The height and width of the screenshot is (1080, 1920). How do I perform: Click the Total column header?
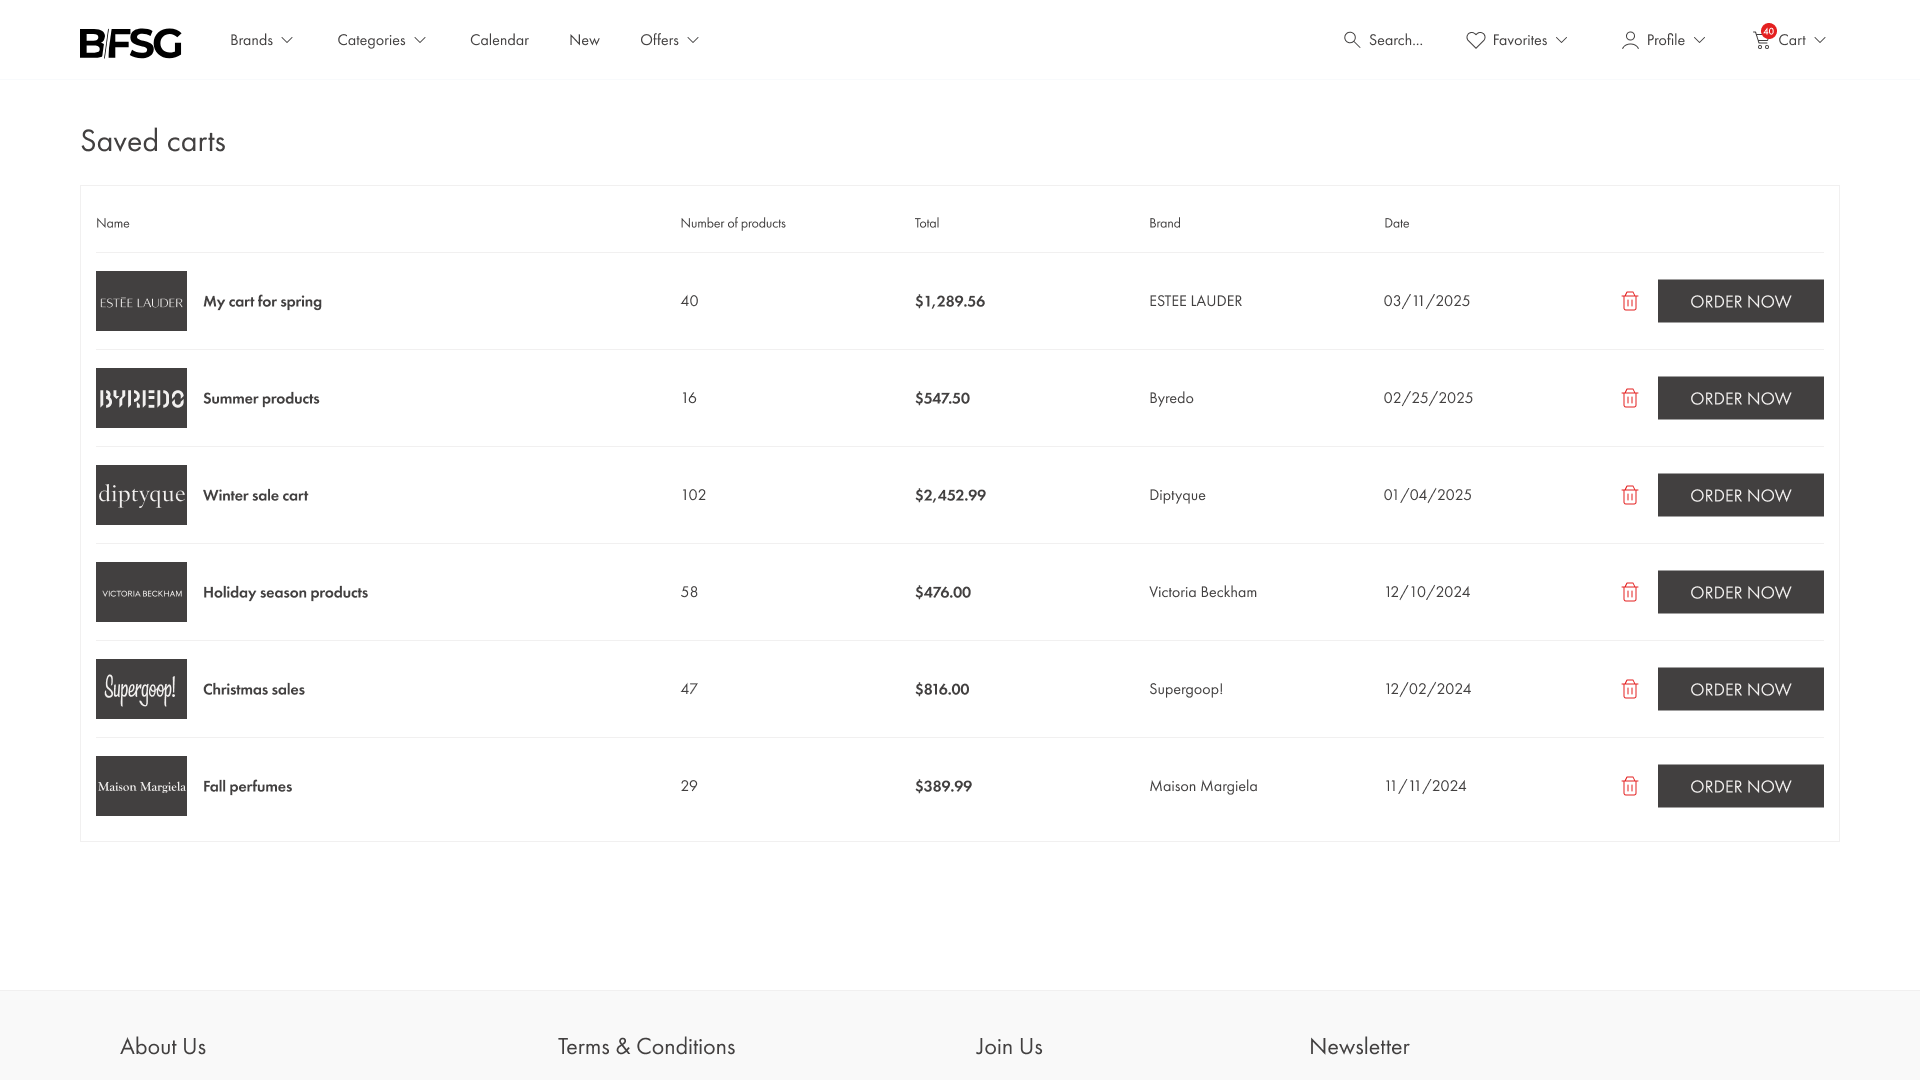(927, 223)
